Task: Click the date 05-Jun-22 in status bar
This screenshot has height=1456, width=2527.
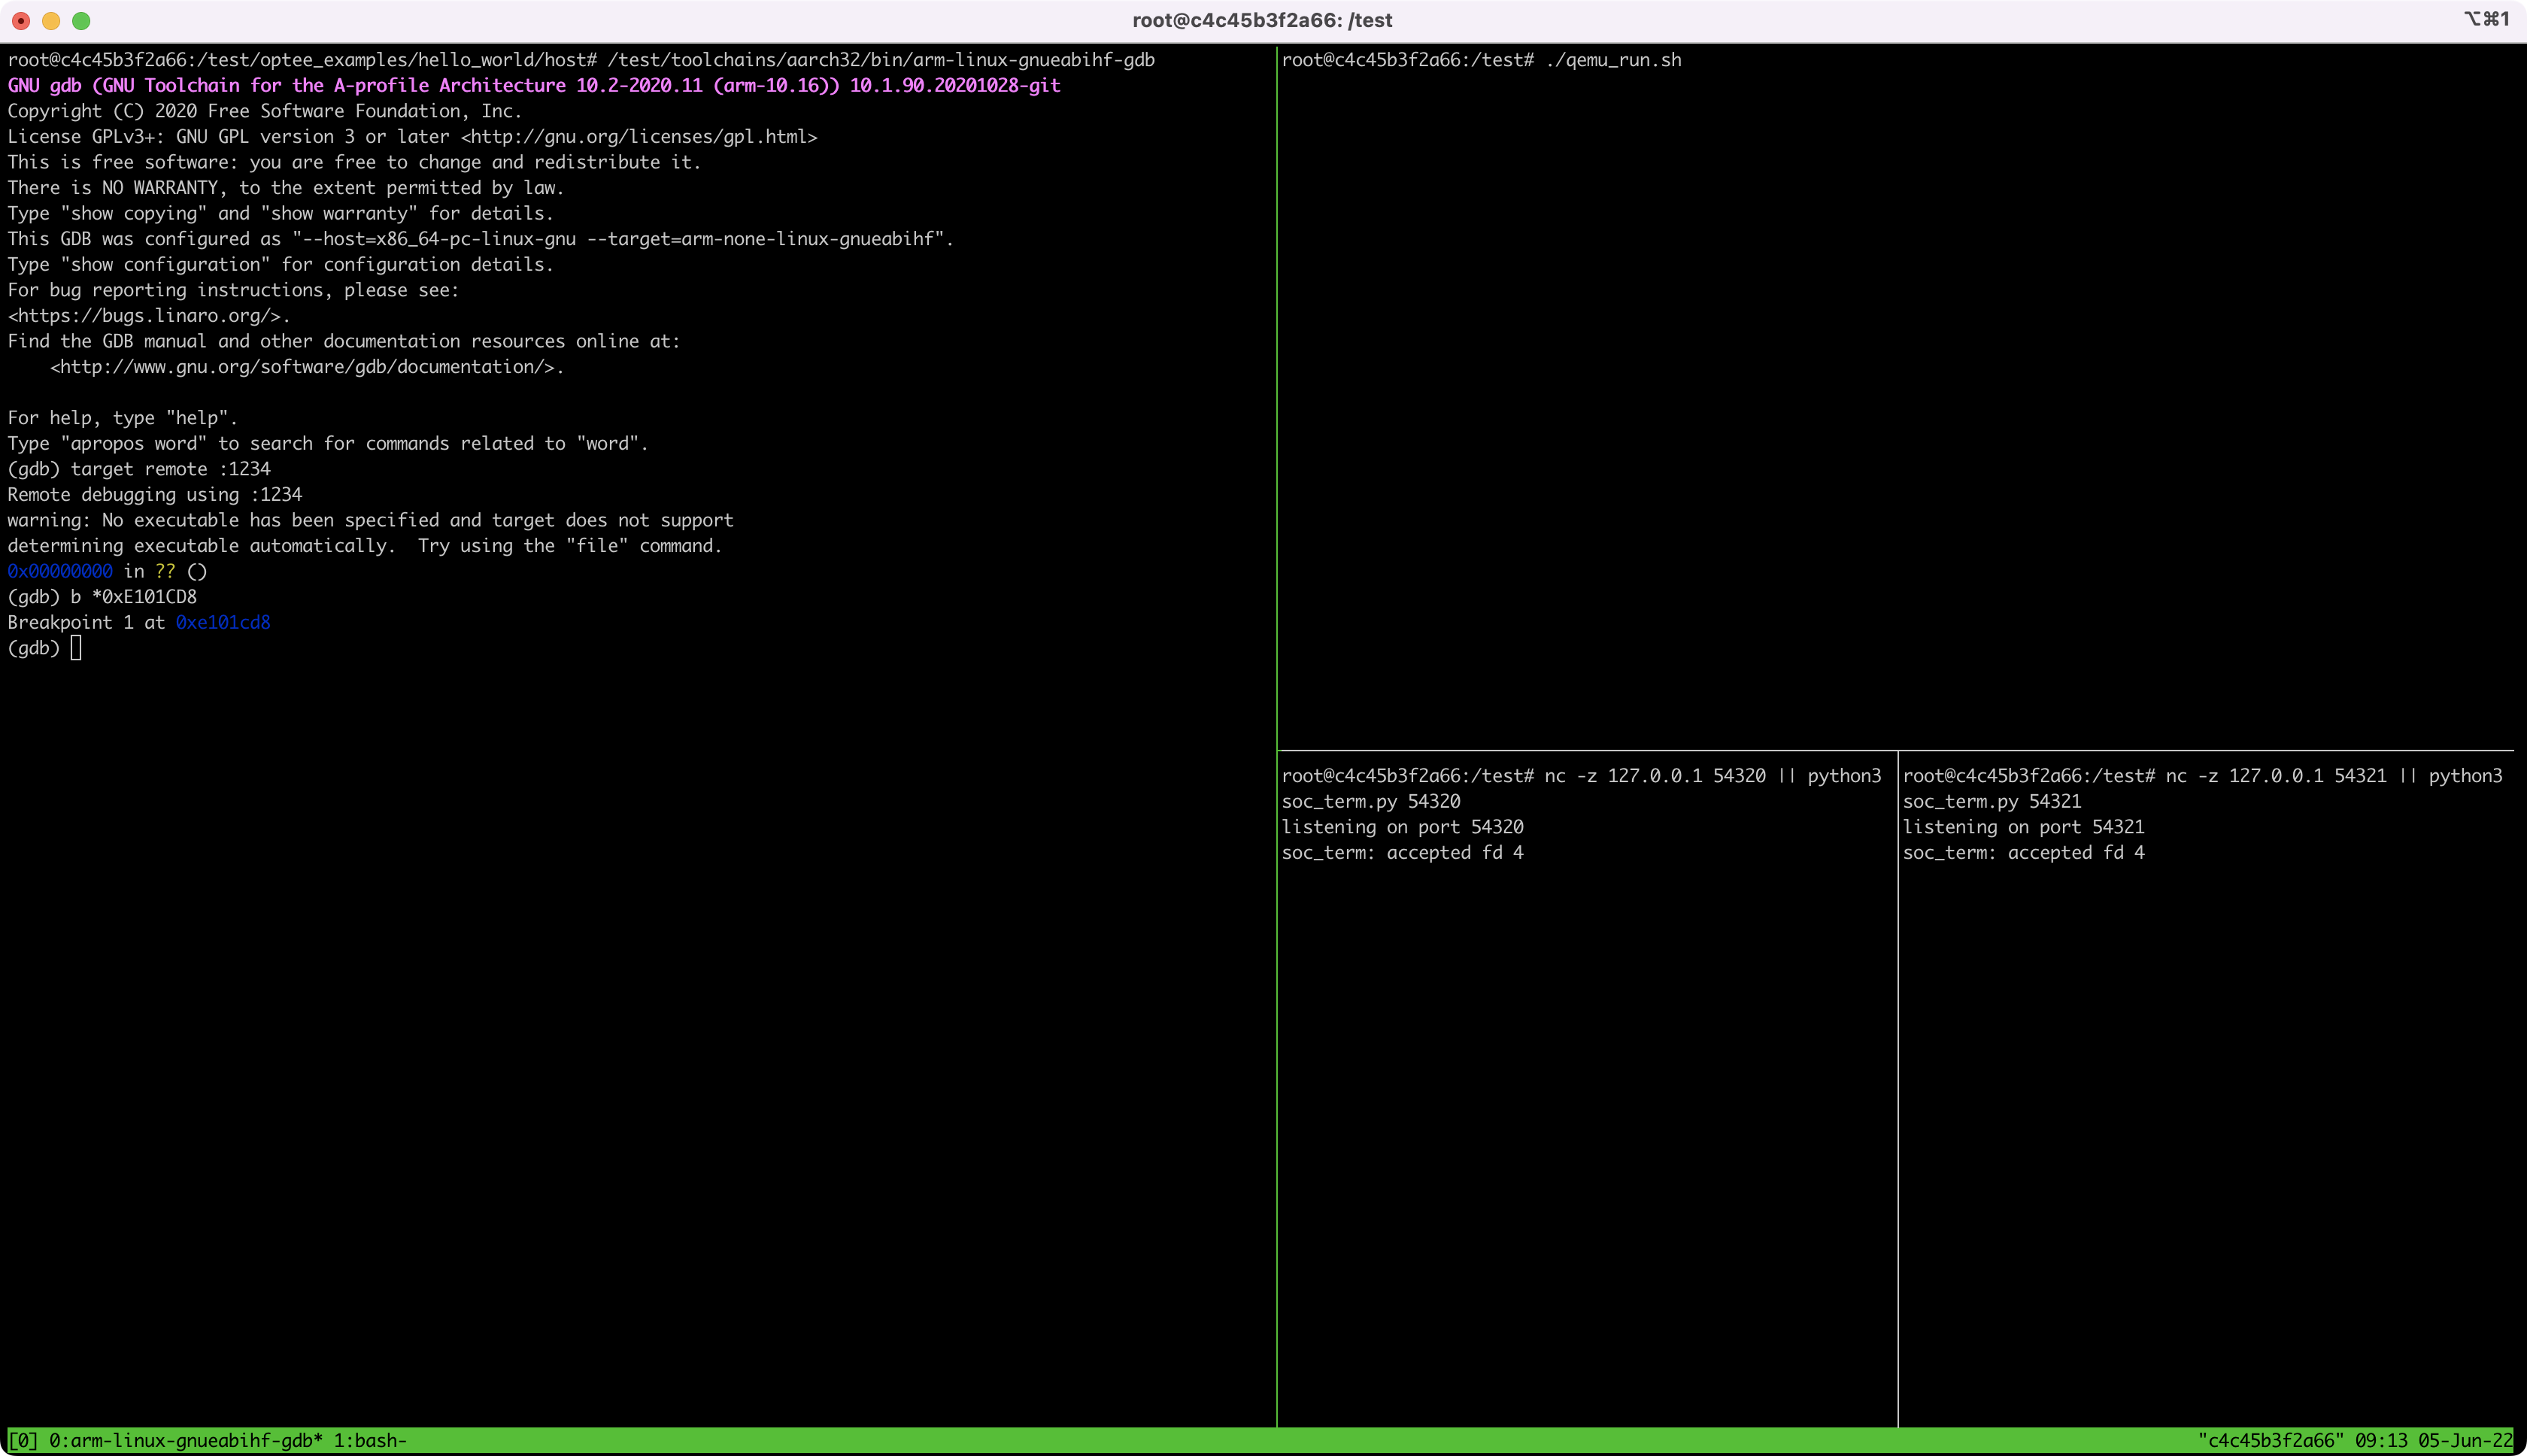Action: point(2465,1441)
